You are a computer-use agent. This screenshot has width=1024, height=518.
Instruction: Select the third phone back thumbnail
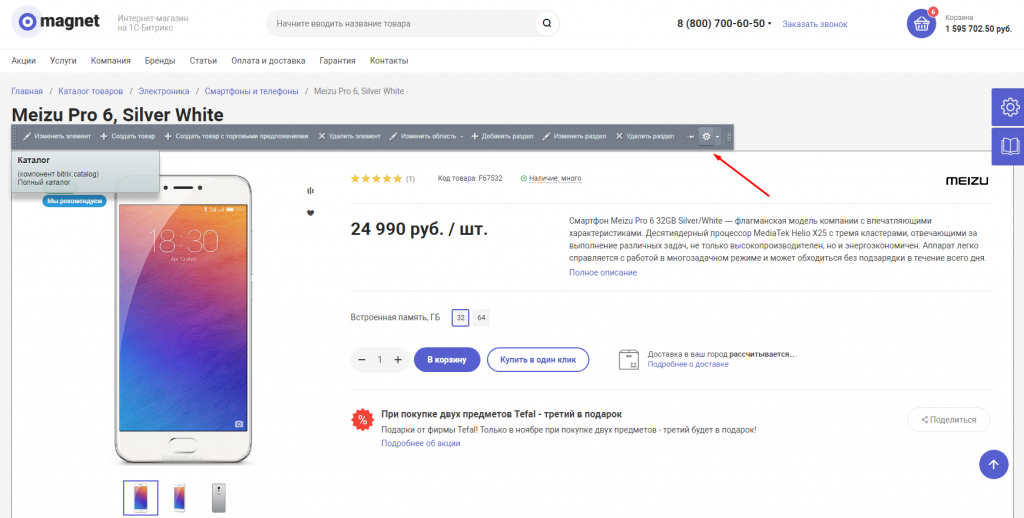point(219,498)
